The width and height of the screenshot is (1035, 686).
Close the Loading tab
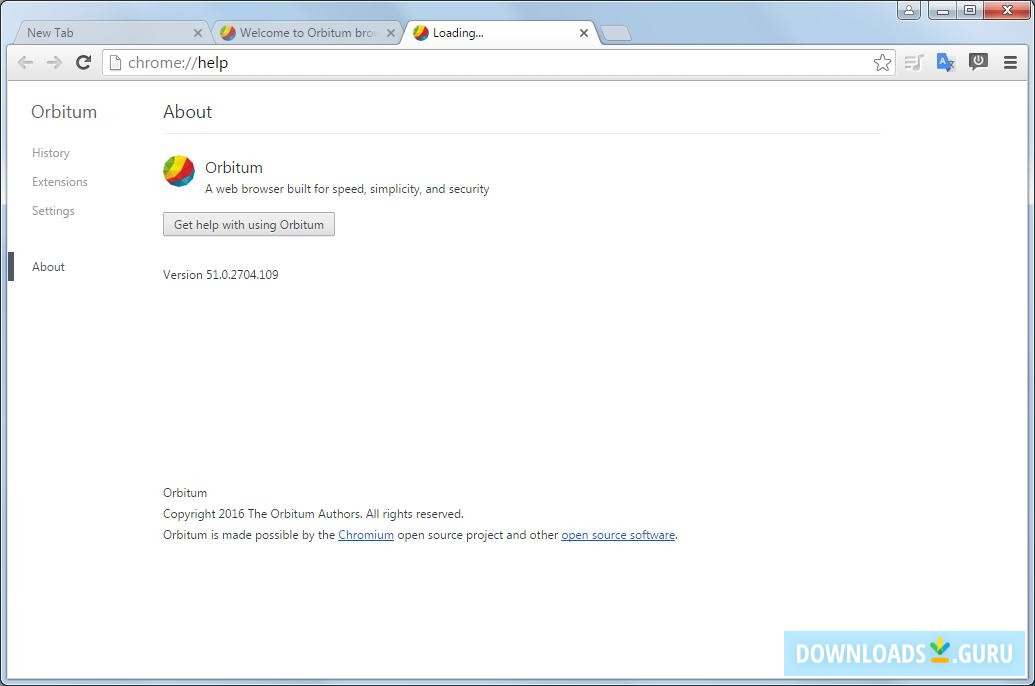pos(584,33)
